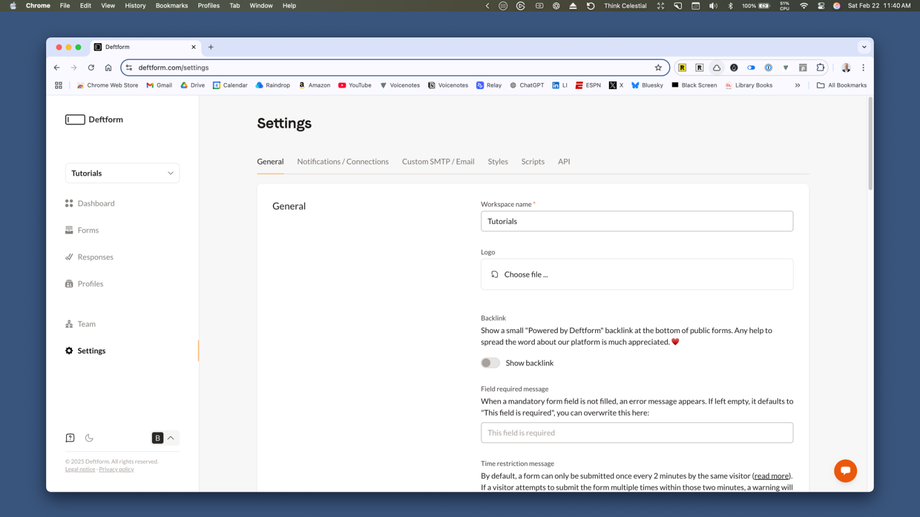
Task: Click Choose file for the logo
Action: (x=637, y=274)
